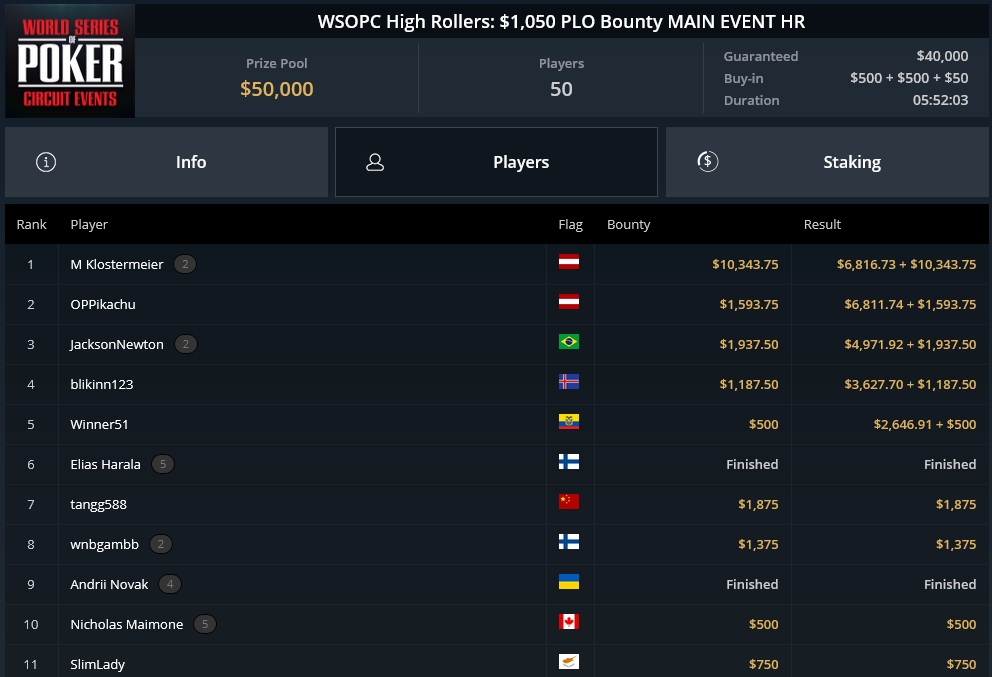The height and width of the screenshot is (677, 992).
Task: Open the Info tab
Action: point(166,162)
